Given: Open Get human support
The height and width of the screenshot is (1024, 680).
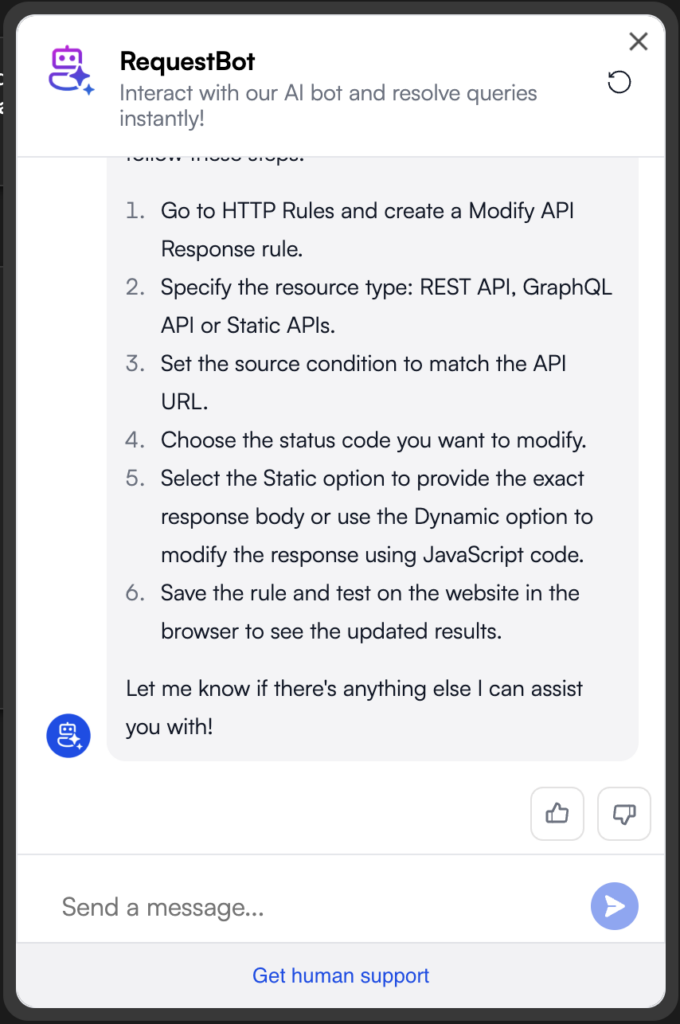Looking at the screenshot, I should 340,975.
